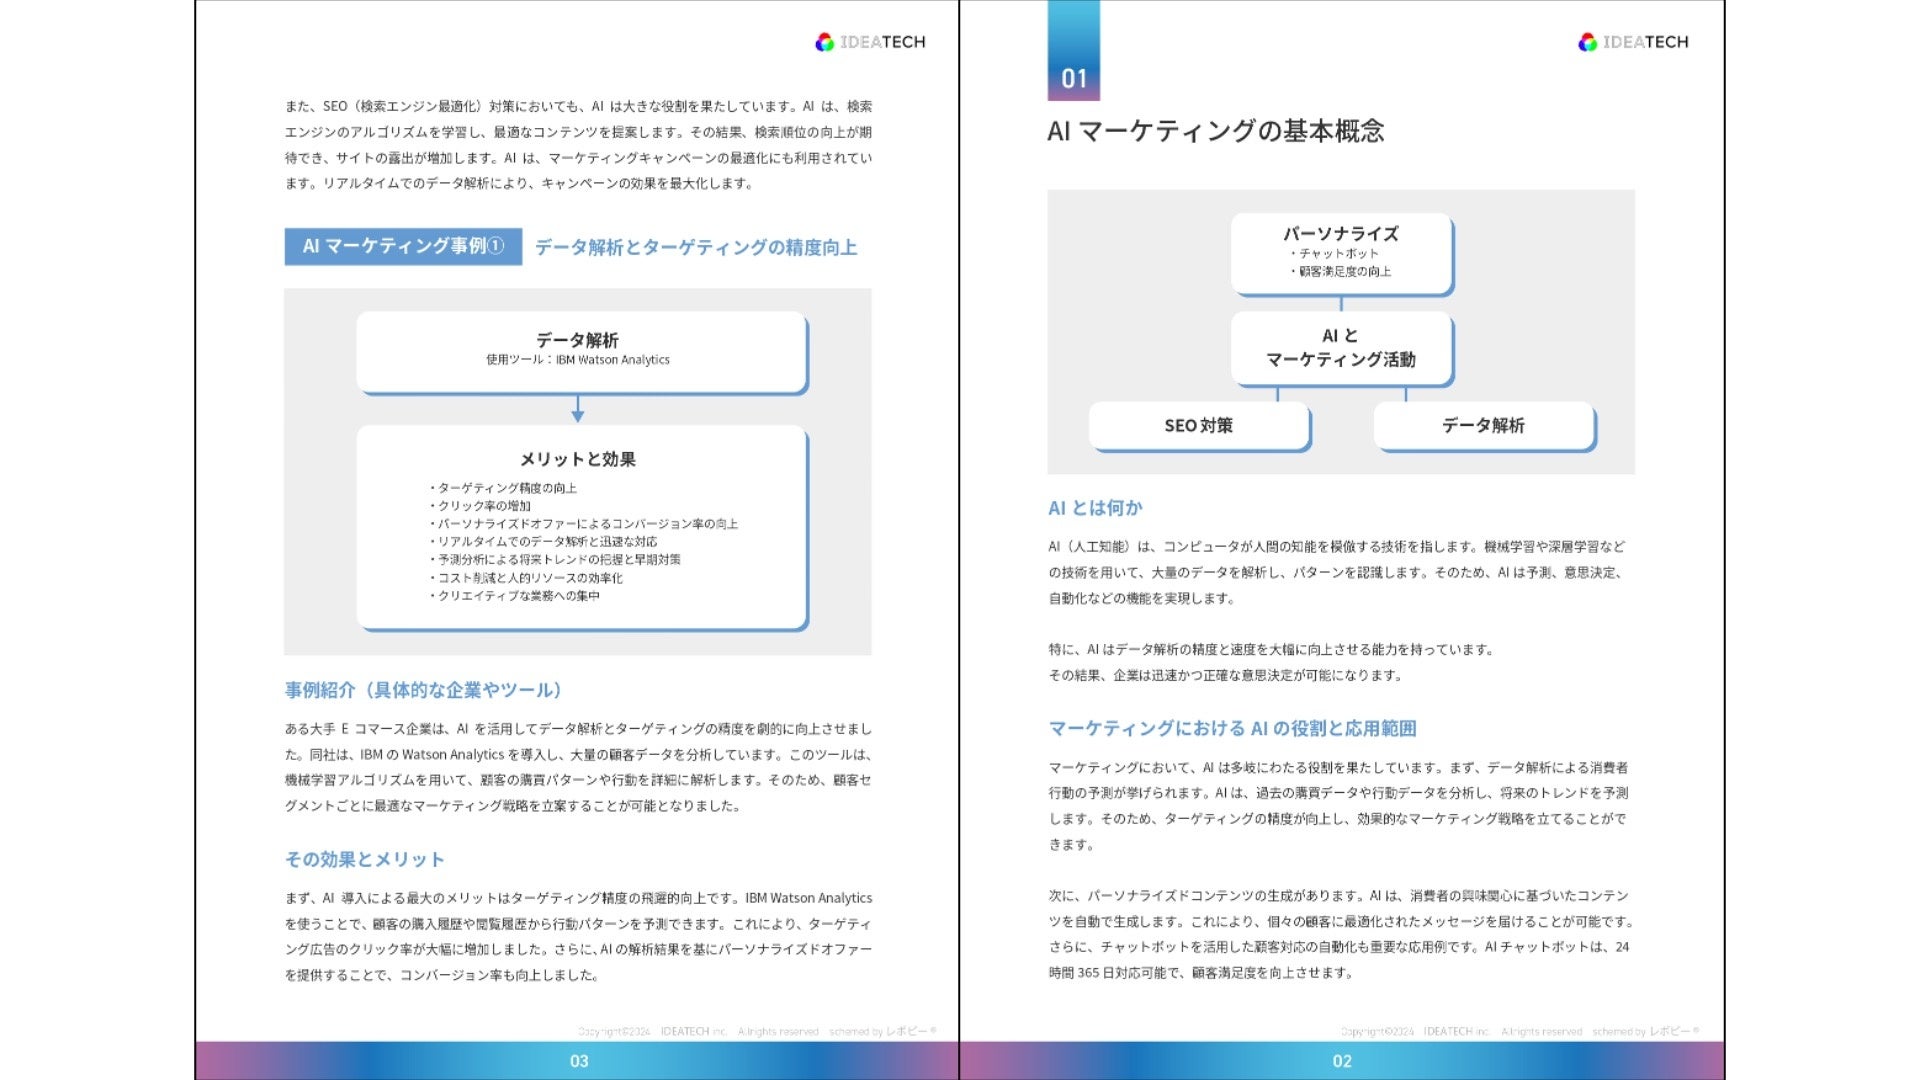1920x1080 pixels.
Task: Click the AIマーケティングの基本概念 title
Action: point(1215,131)
